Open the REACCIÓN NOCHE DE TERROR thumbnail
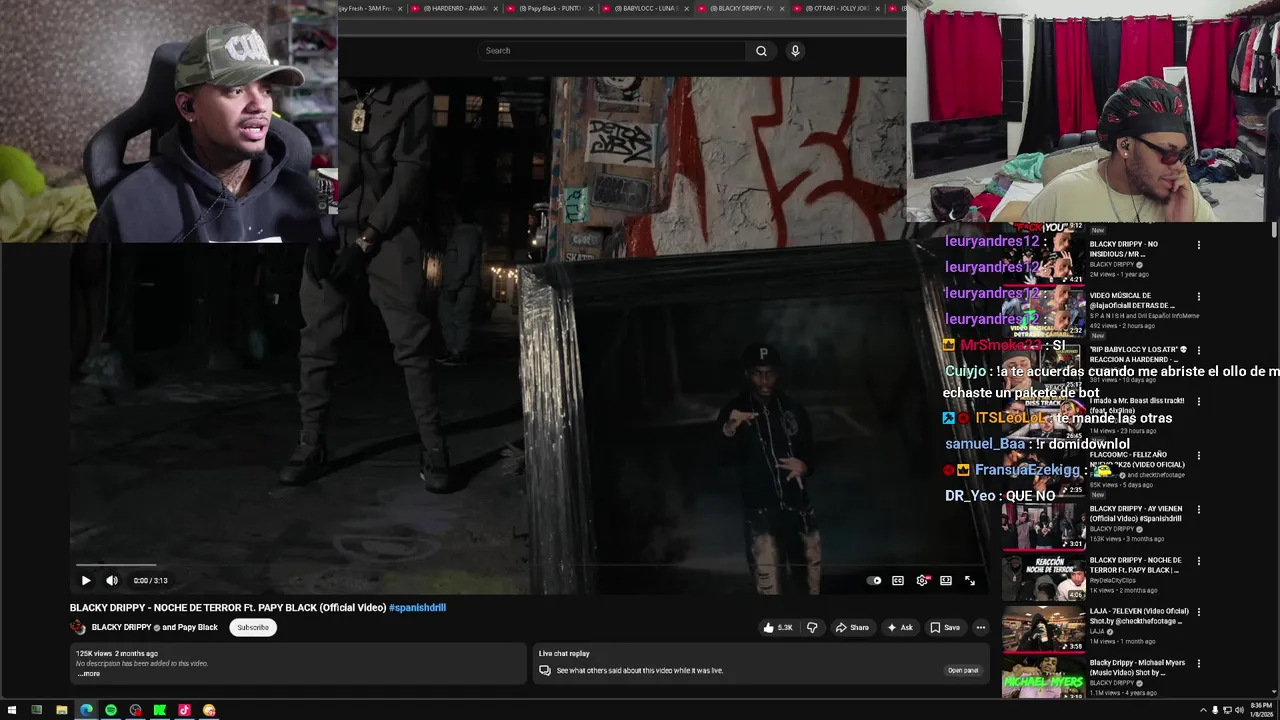This screenshot has width=1280, height=720. coord(1044,578)
